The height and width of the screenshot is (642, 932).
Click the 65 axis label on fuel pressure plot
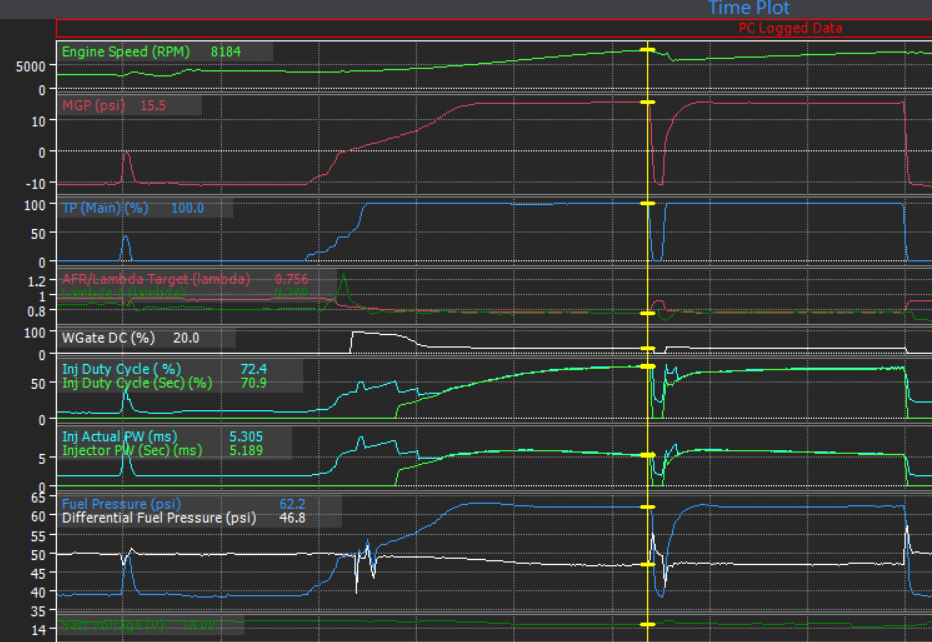38,498
